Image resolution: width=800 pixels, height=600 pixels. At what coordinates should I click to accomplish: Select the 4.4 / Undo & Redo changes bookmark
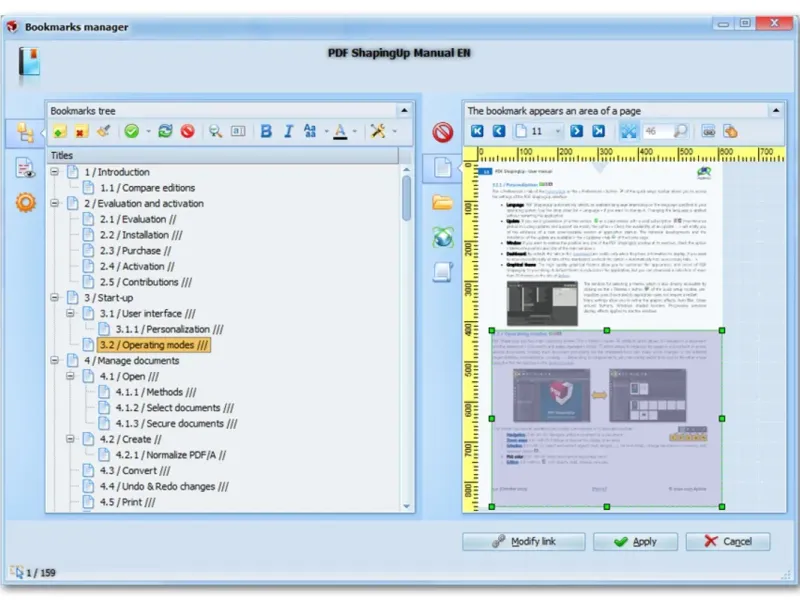[164, 486]
